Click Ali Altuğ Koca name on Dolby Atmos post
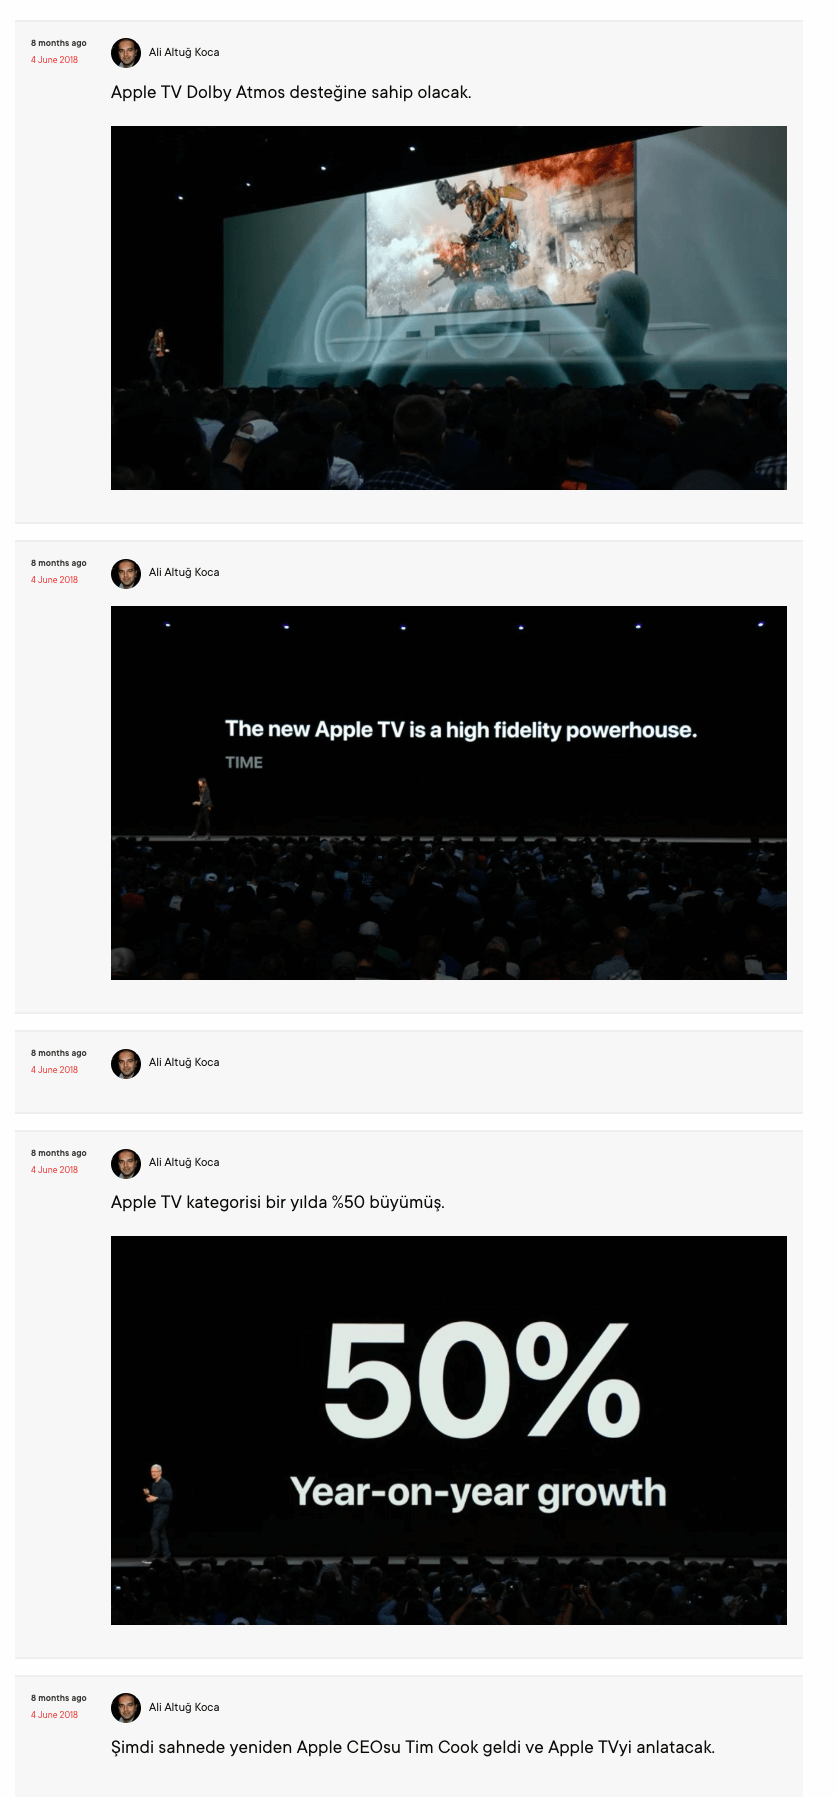 click(x=184, y=52)
